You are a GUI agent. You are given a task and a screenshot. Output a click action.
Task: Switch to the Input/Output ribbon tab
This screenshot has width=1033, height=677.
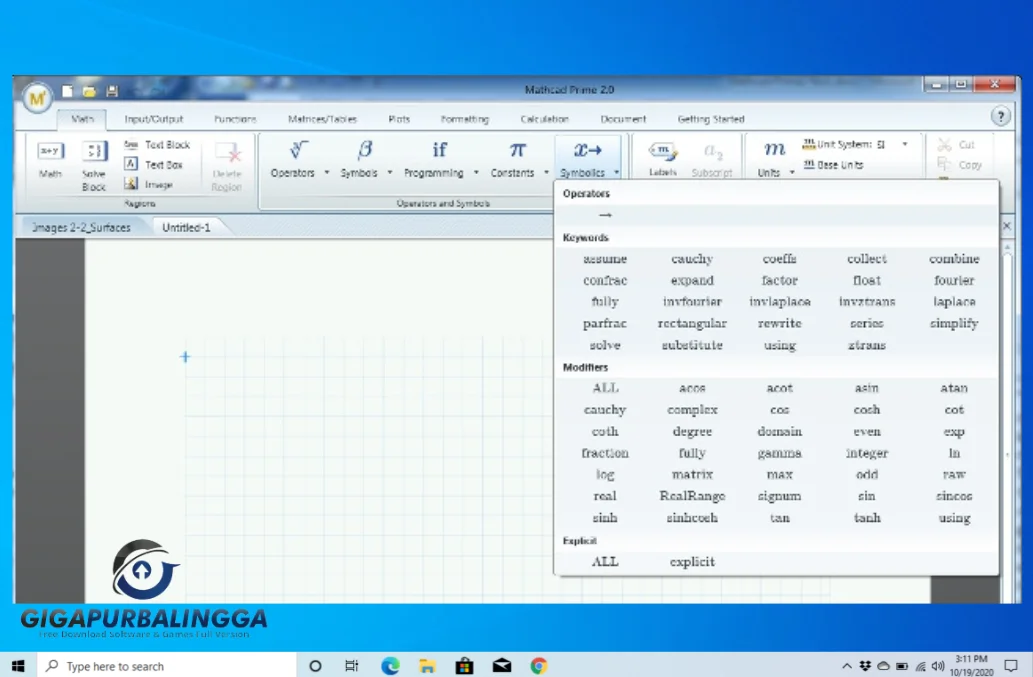pyautogui.click(x=154, y=119)
